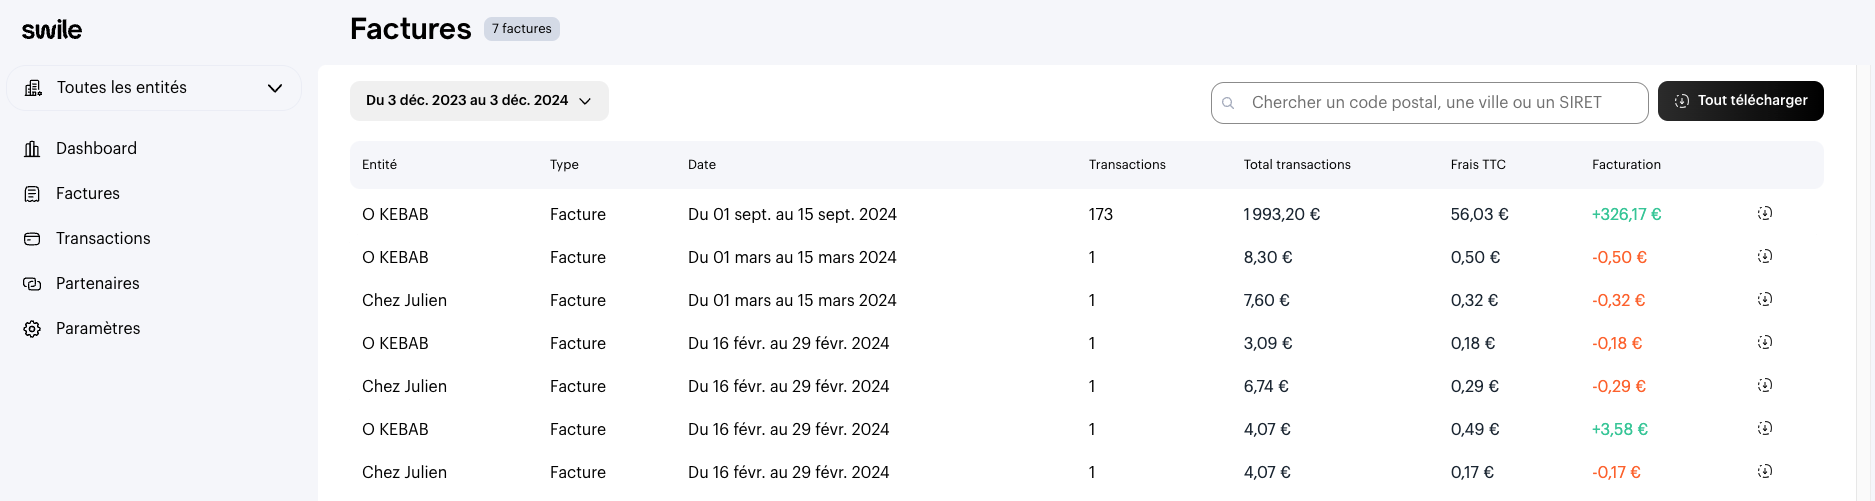Click the Swile logo
This screenshot has height=501, width=1875.
52,30
